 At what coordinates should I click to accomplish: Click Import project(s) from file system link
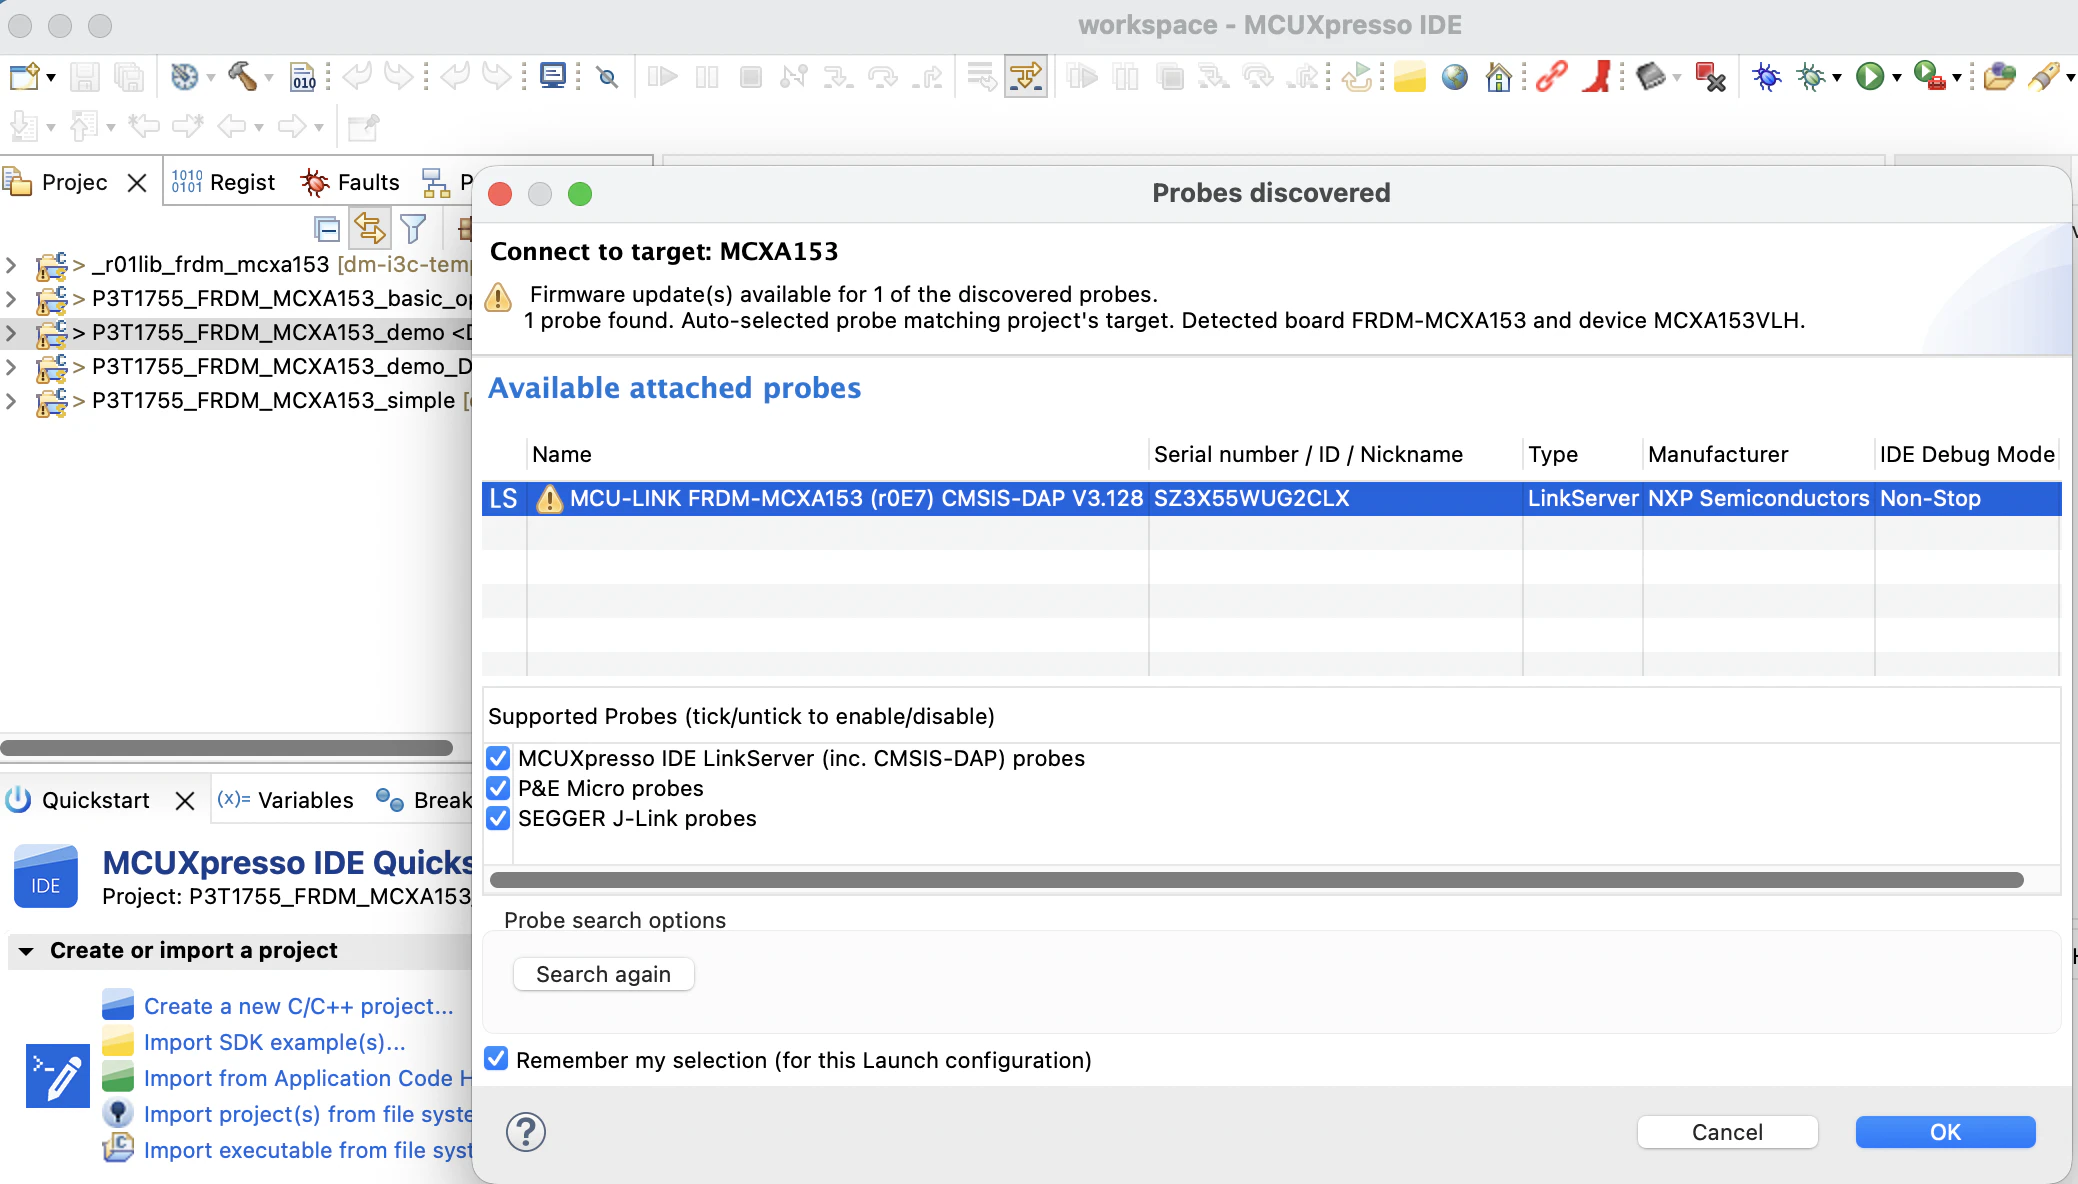pos(308,1114)
